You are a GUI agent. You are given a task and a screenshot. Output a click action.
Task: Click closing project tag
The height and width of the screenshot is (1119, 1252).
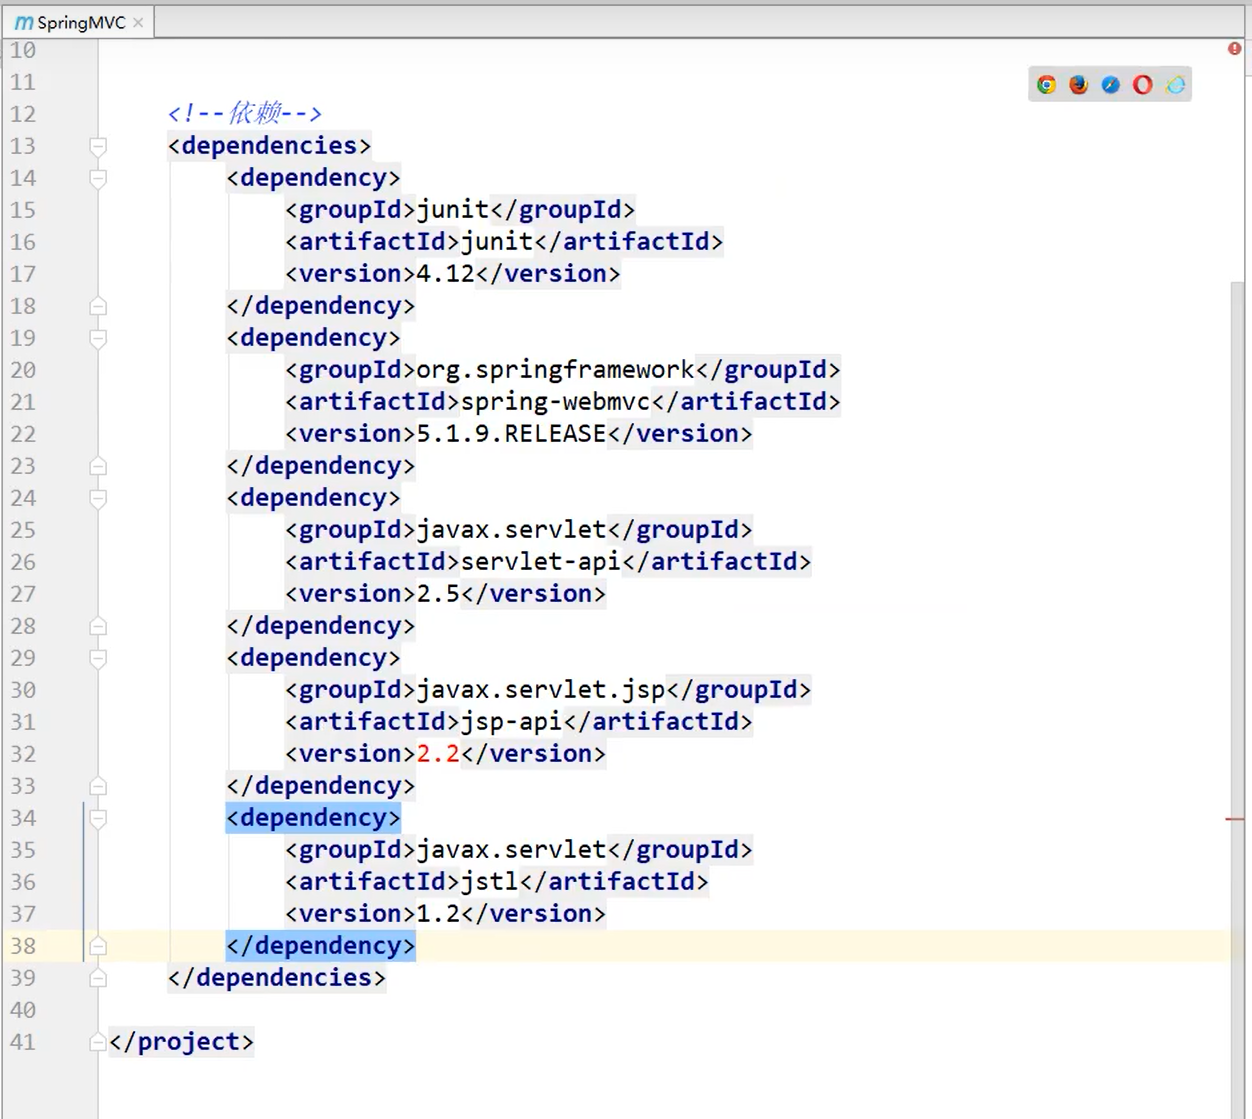181,1042
